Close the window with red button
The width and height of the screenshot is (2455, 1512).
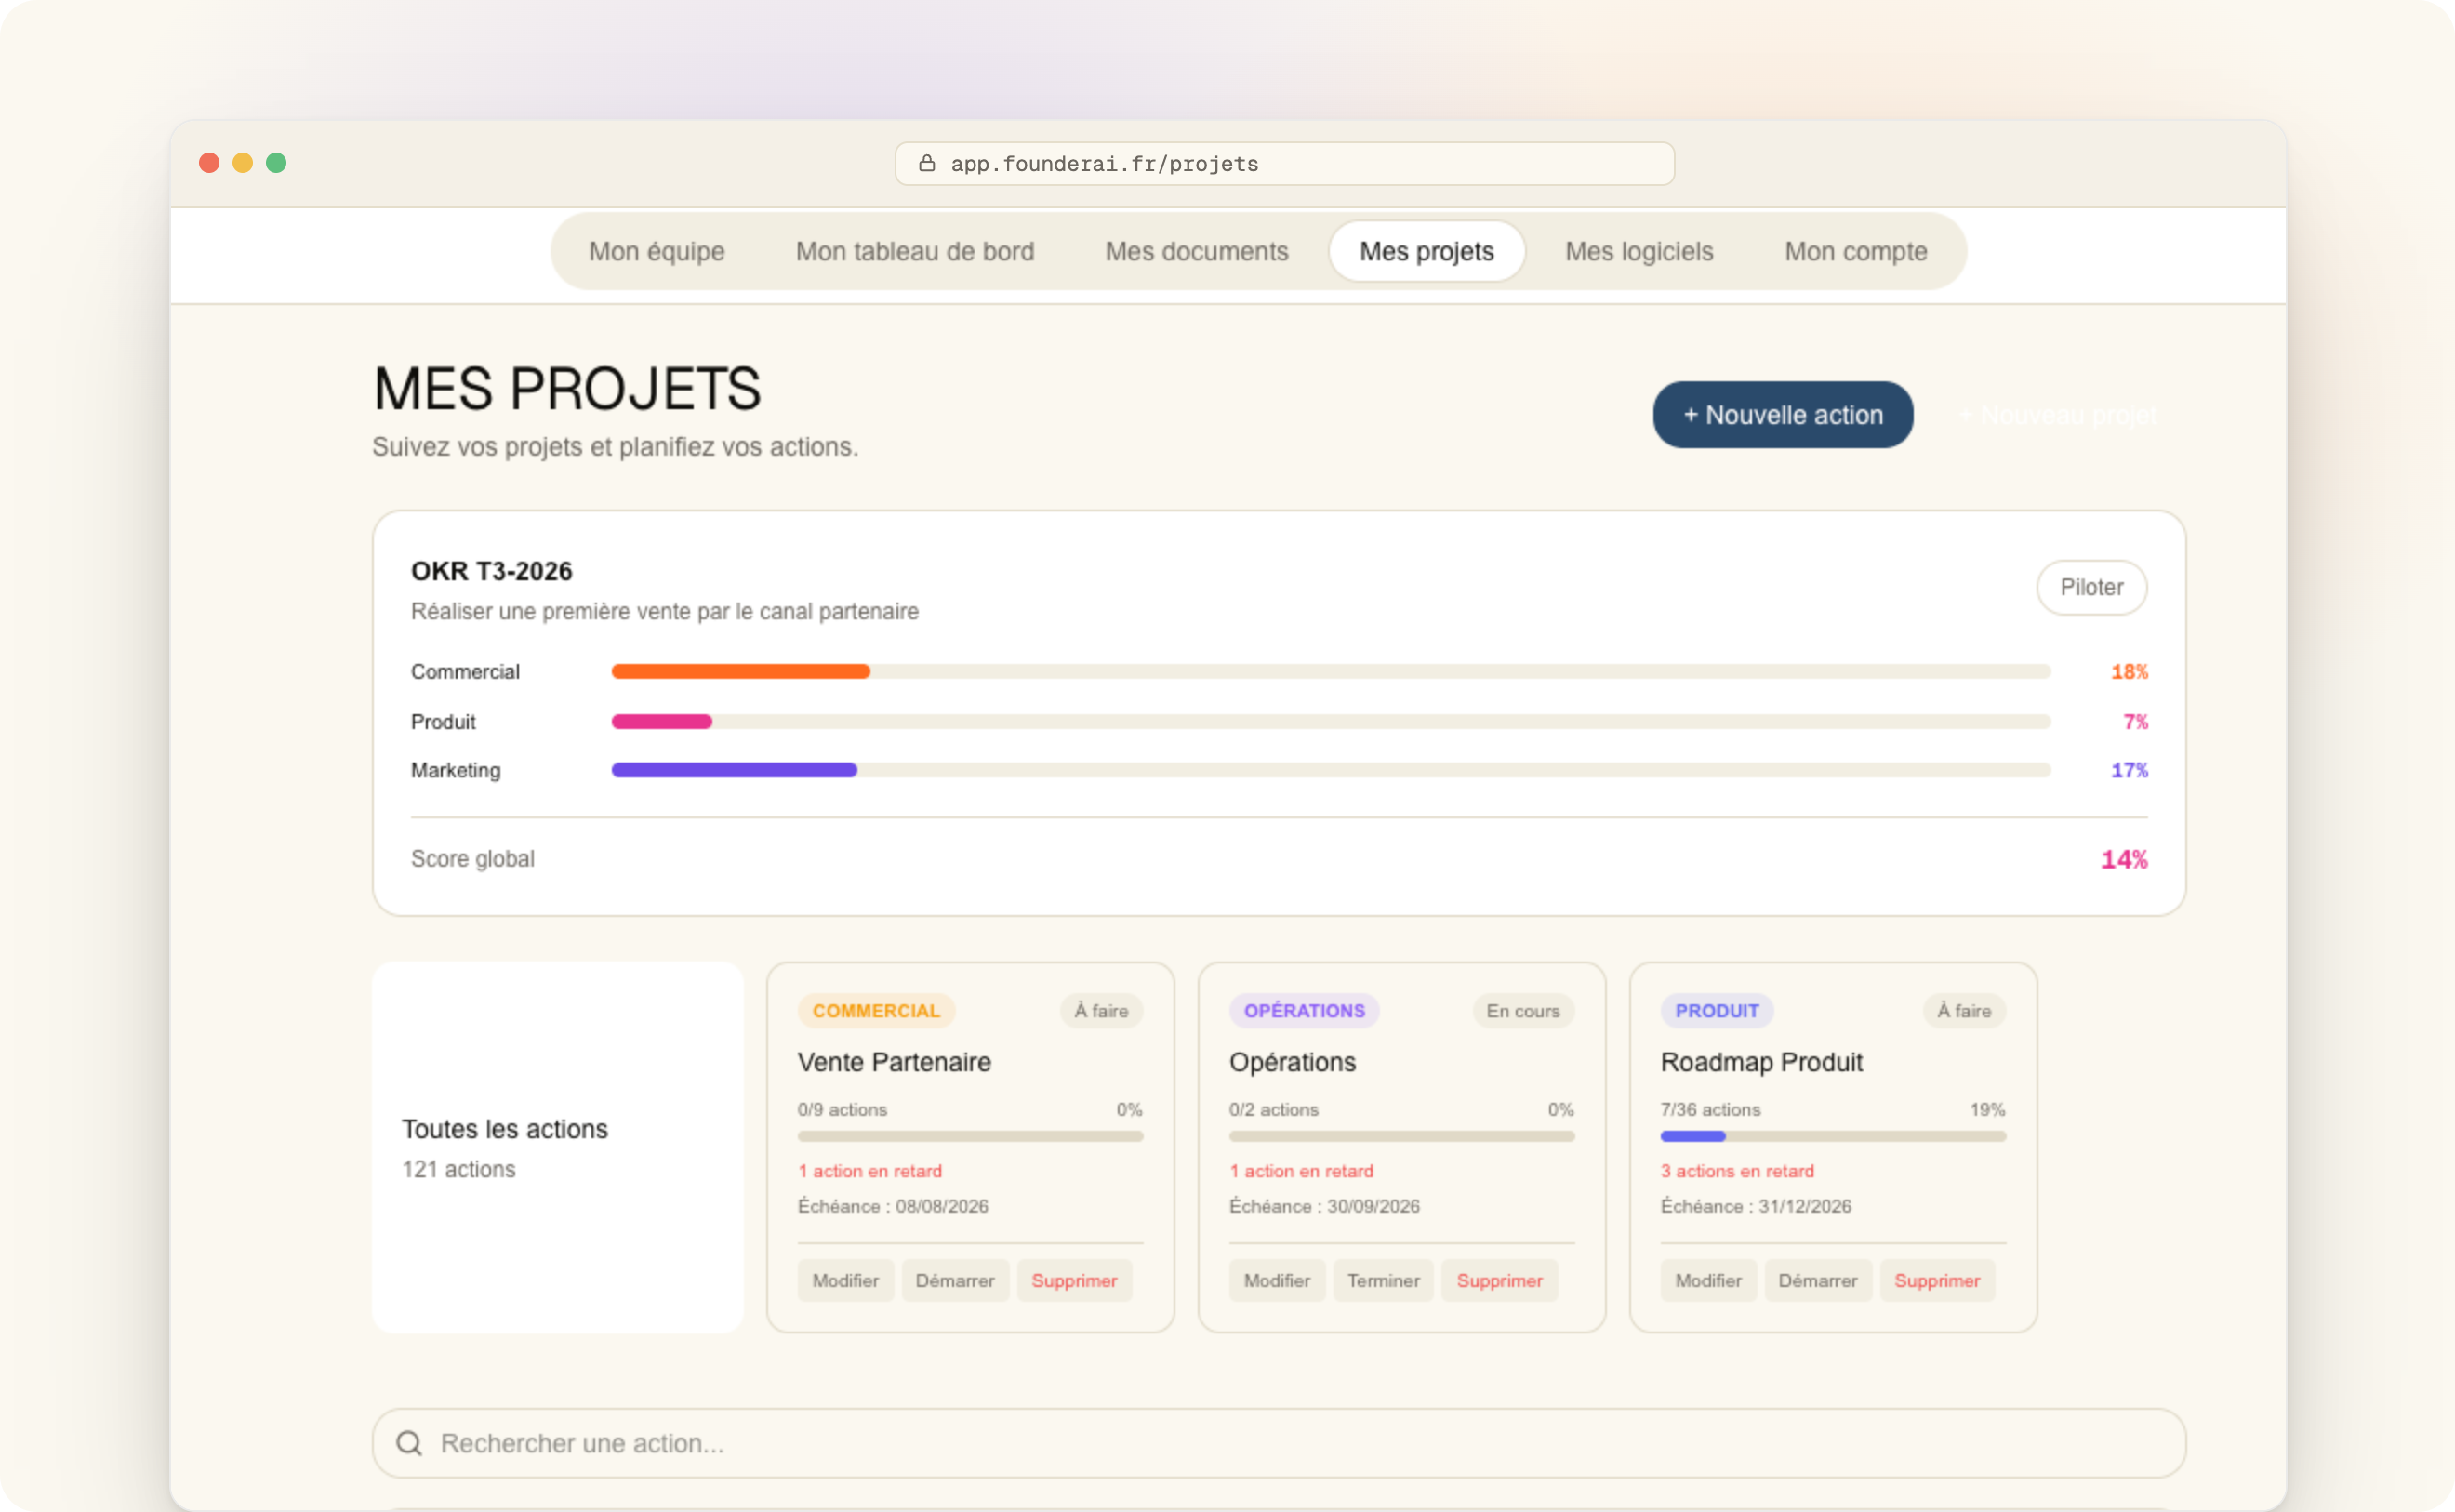pos(209,163)
